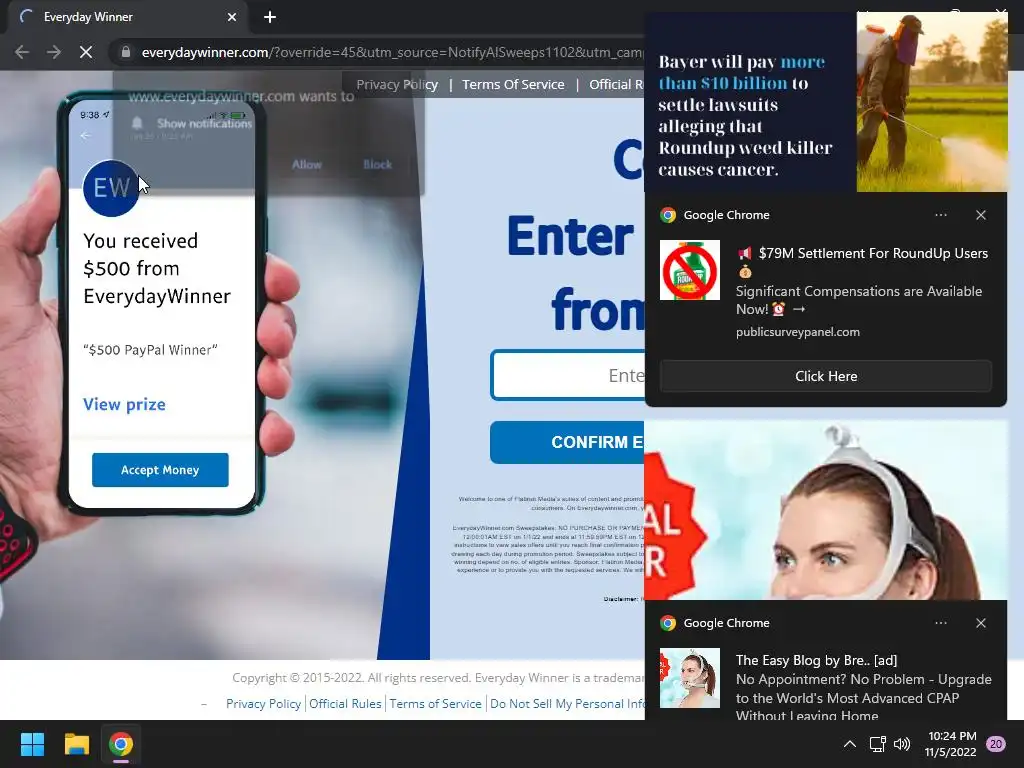Click the network icon in system tray

tap(877, 744)
